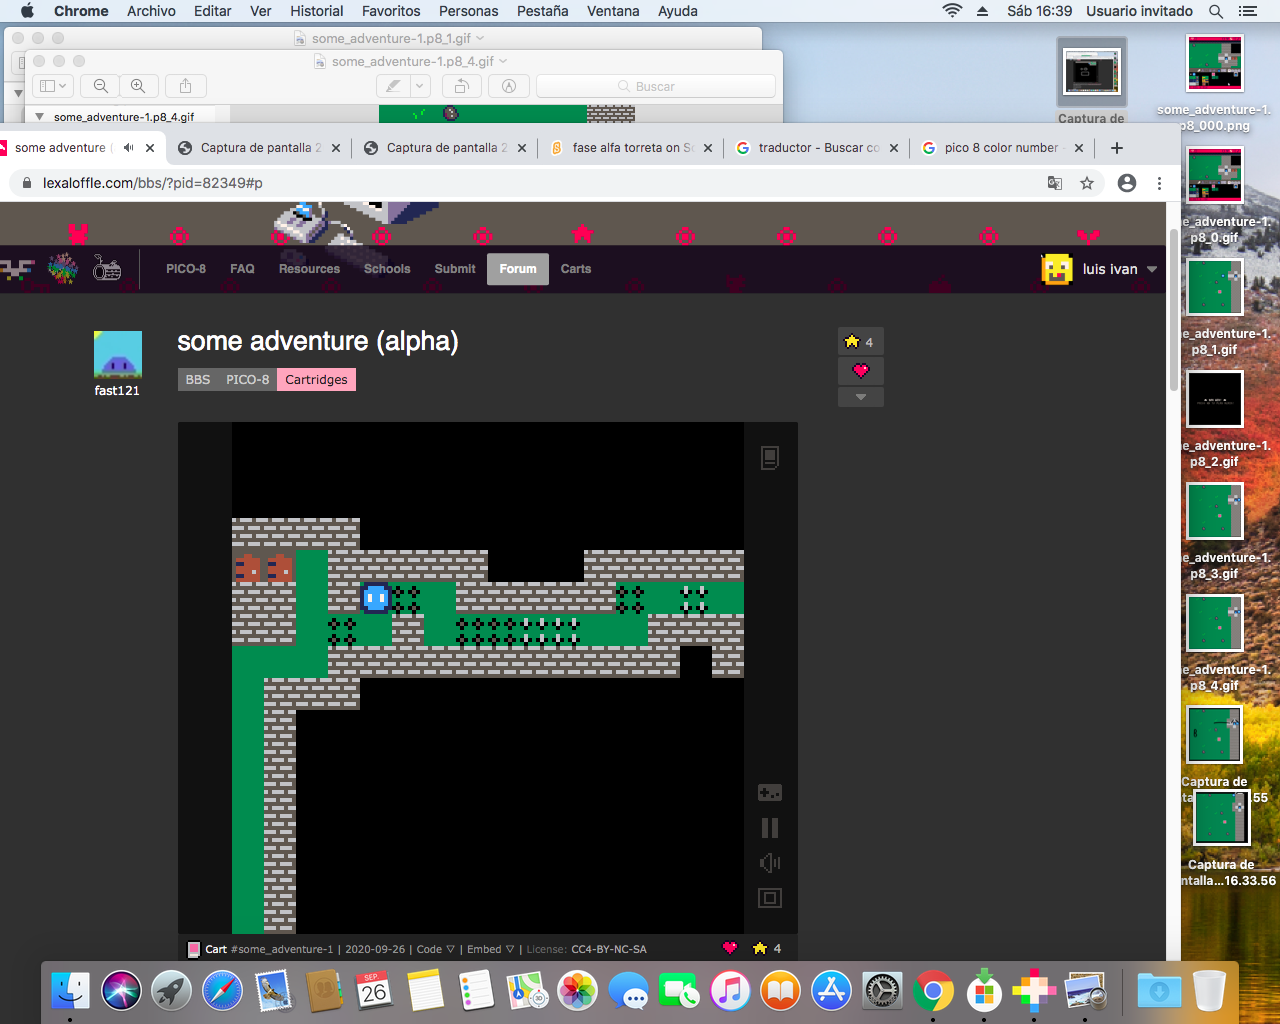The height and width of the screenshot is (1024, 1280).
Task: Toggle cart player fullscreen mode
Action: pyautogui.click(x=769, y=898)
